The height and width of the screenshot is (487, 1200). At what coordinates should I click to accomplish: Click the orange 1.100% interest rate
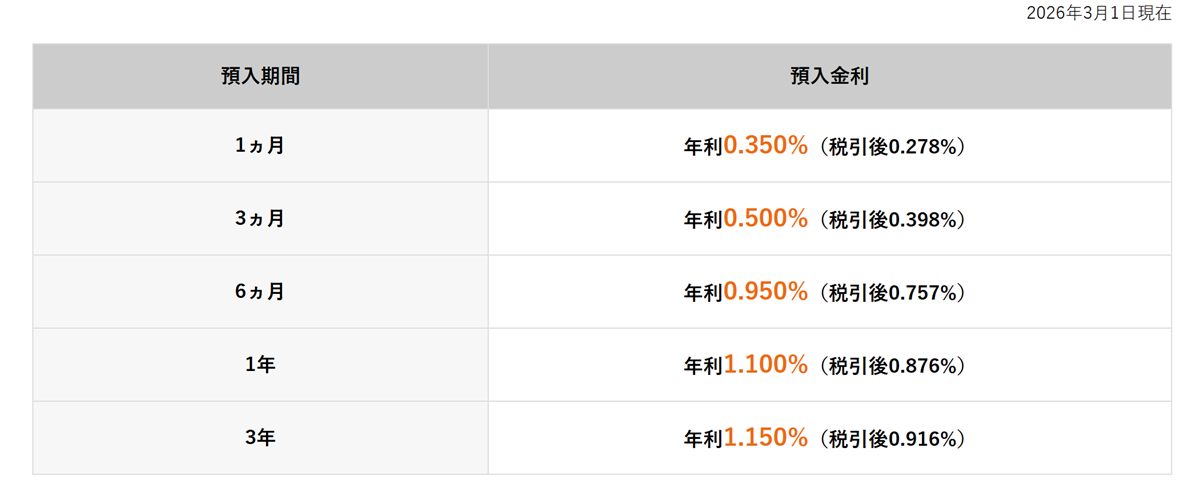pos(765,365)
